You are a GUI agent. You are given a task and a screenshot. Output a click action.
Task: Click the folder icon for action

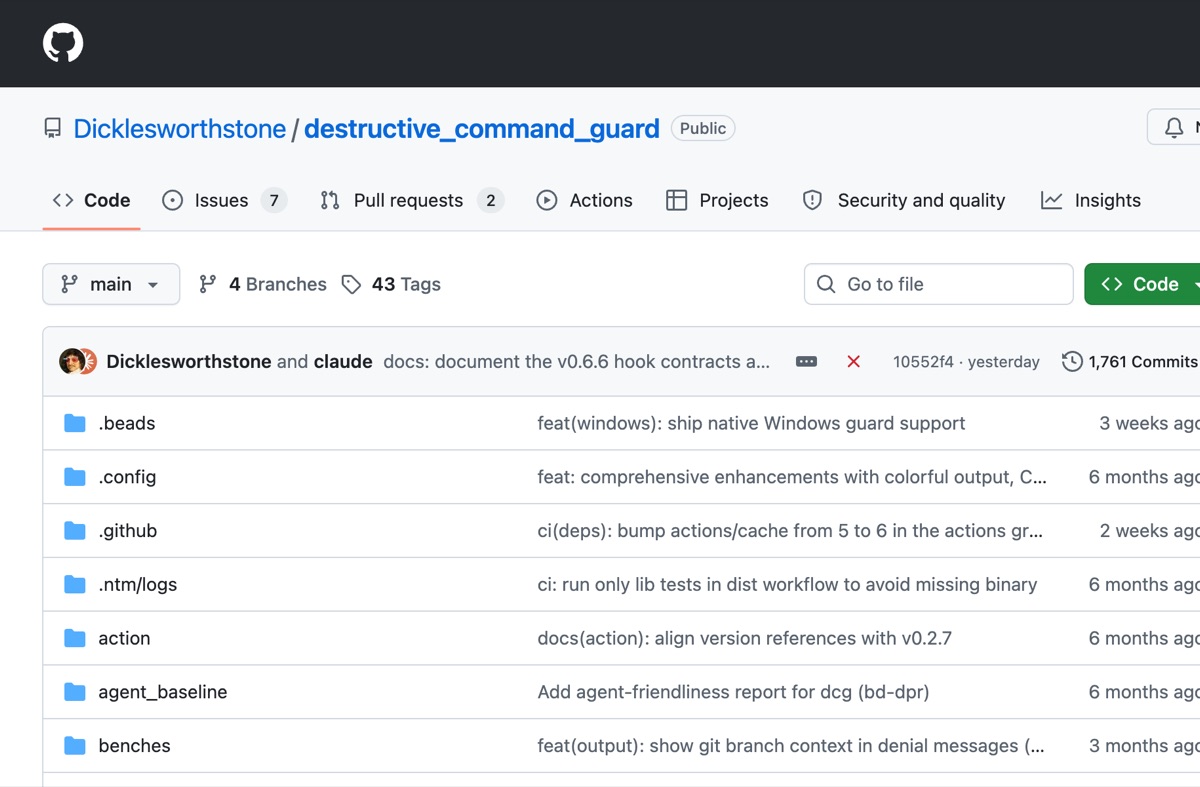[x=75, y=638]
